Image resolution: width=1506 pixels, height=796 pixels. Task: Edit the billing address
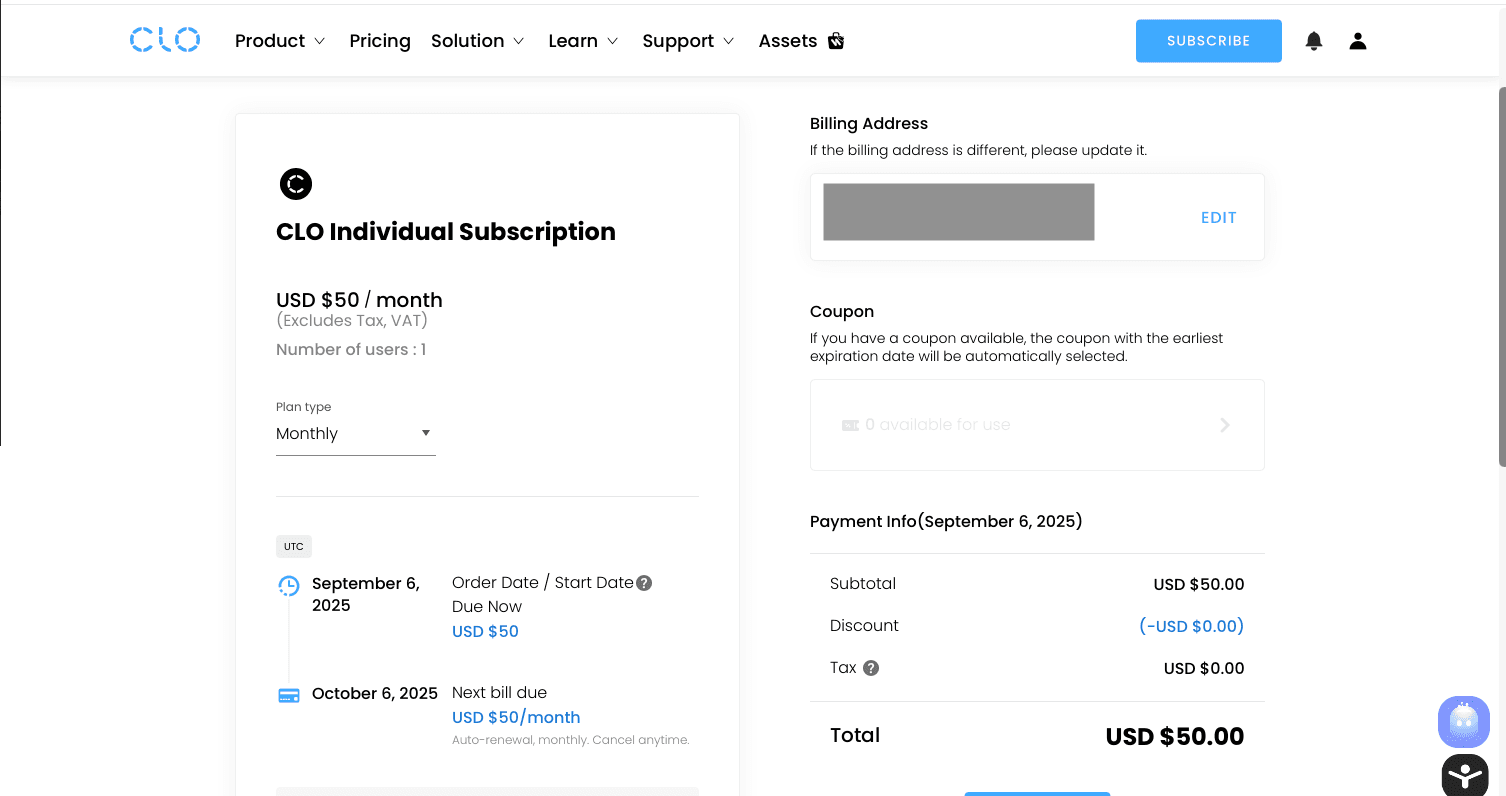(x=1218, y=217)
